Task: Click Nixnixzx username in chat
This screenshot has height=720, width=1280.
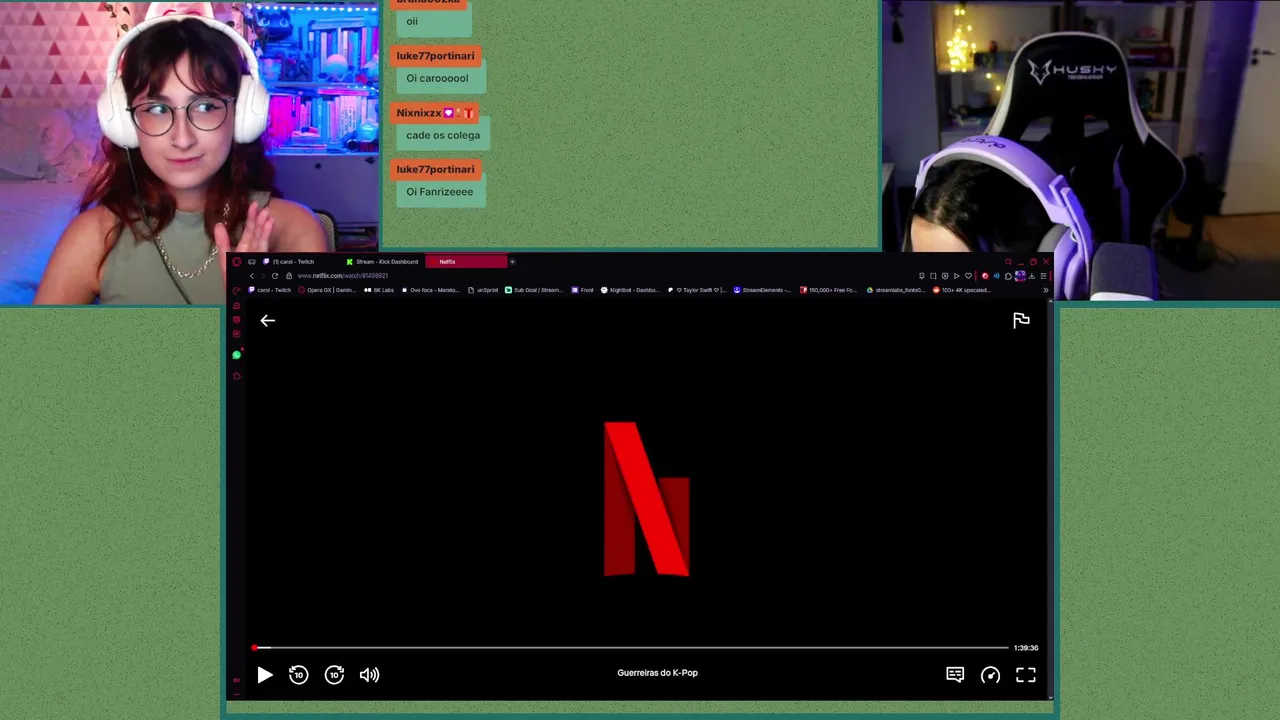Action: tap(418, 113)
